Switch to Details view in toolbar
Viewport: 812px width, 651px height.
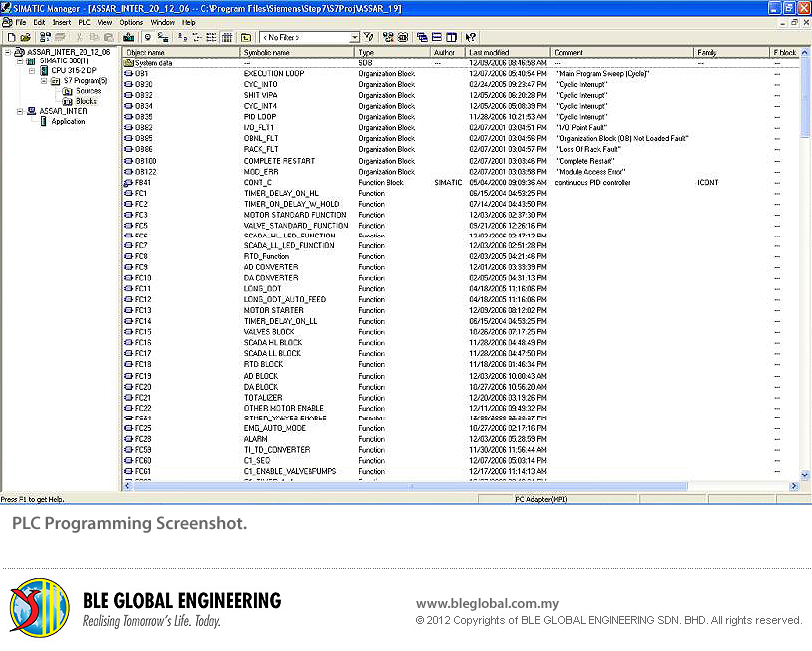227,37
